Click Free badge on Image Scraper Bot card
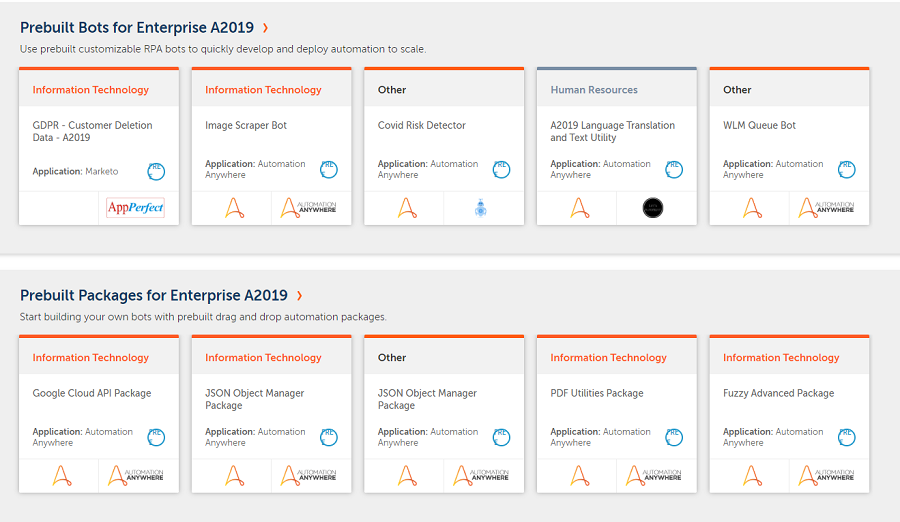Screen dimensions: 900x522 (x=328, y=169)
